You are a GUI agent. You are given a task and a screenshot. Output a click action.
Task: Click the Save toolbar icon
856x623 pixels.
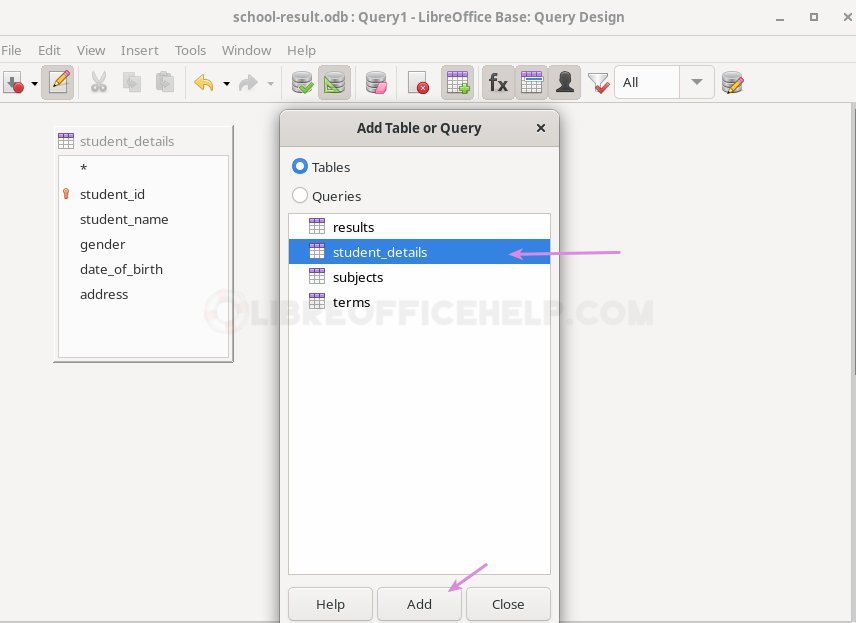click(14, 83)
